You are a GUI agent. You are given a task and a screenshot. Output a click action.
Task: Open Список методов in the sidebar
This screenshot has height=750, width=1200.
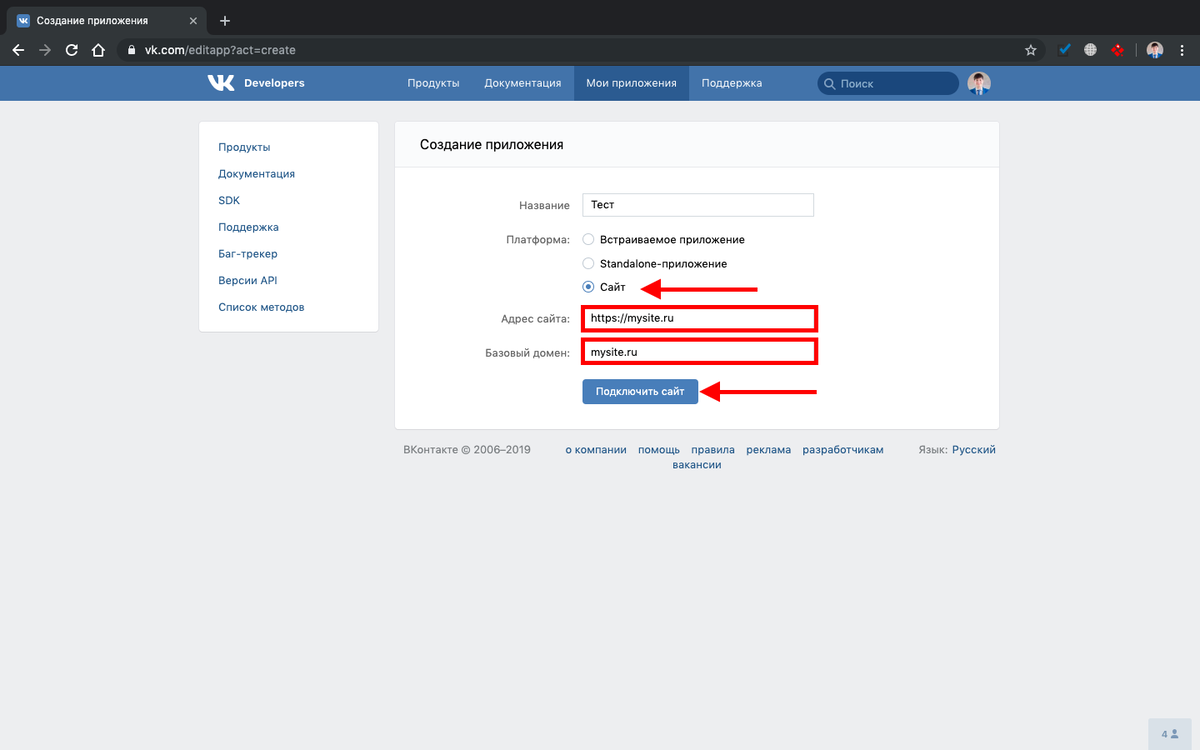261,307
